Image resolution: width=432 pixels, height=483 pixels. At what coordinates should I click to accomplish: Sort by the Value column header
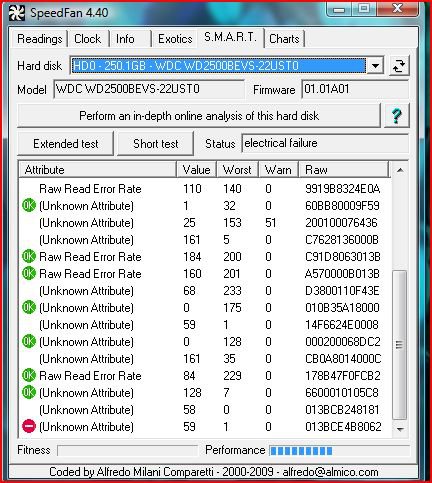point(196,170)
